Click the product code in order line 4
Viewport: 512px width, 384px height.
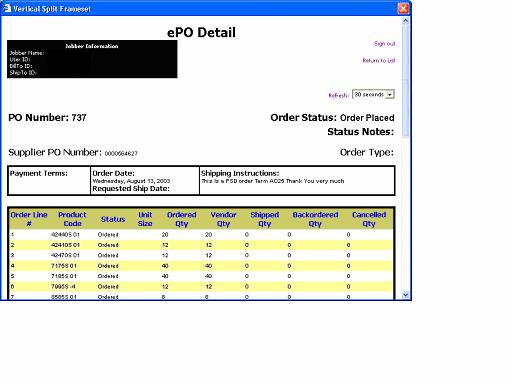coord(64,266)
